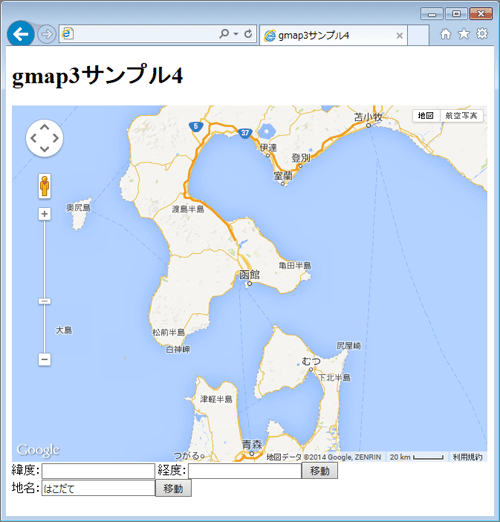This screenshot has width=500, height=522.
Task: Open the browser Home icon
Action: [x=445, y=34]
